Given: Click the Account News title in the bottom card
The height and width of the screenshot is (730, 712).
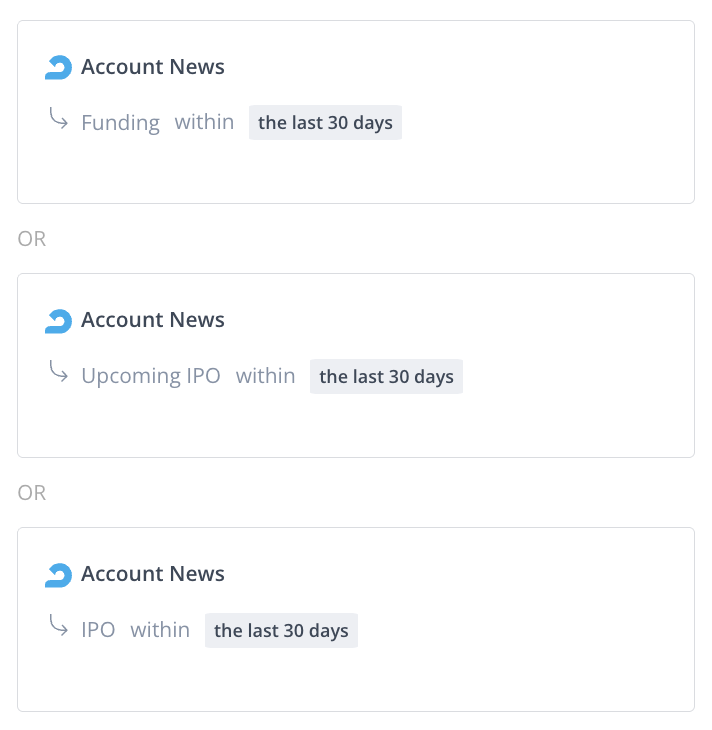Looking at the screenshot, I should (153, 574).
